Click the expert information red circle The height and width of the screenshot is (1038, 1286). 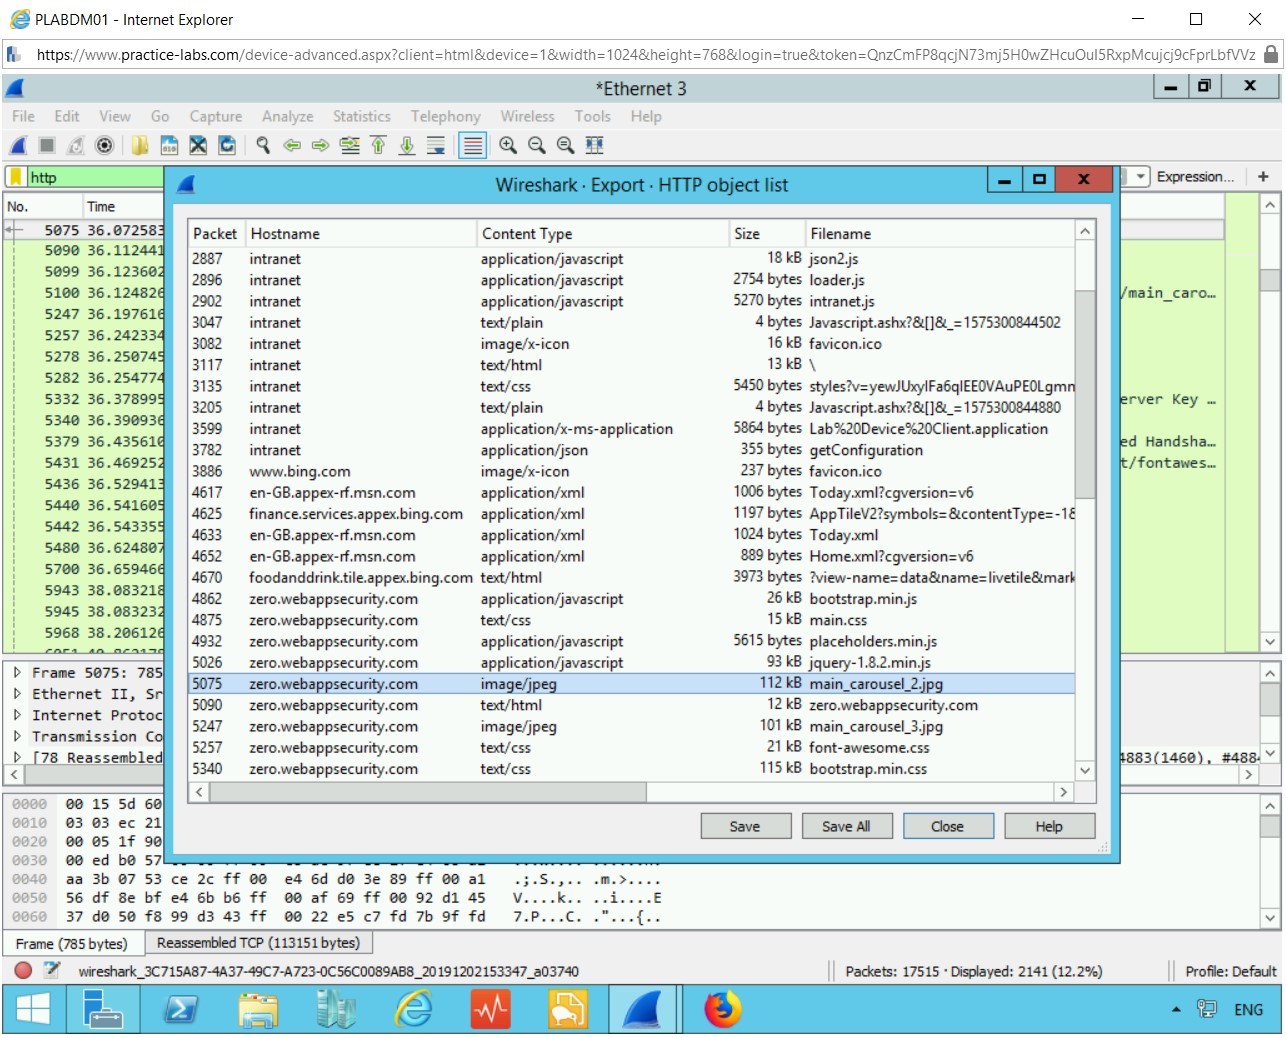point(23,970)
